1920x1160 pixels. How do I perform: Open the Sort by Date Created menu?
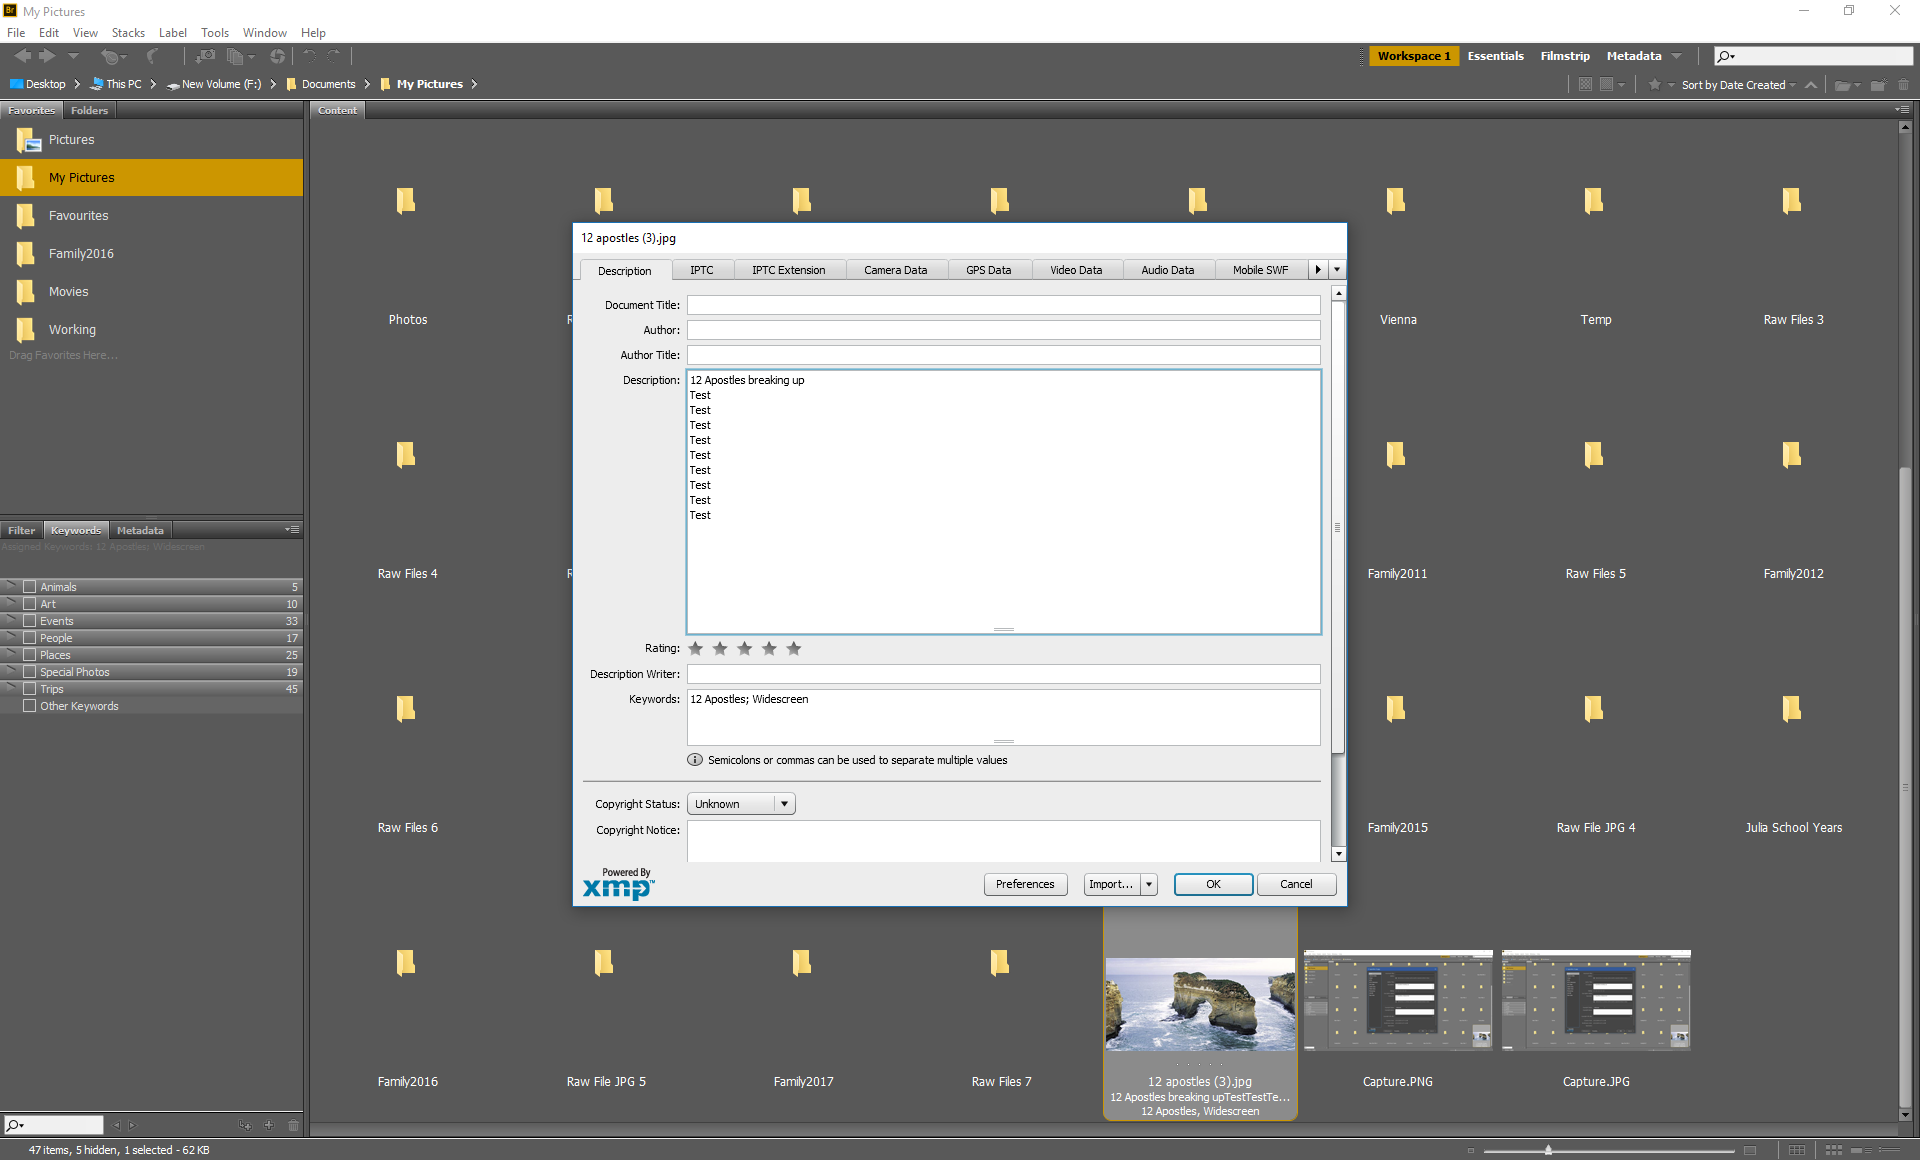click(1738, 85)
